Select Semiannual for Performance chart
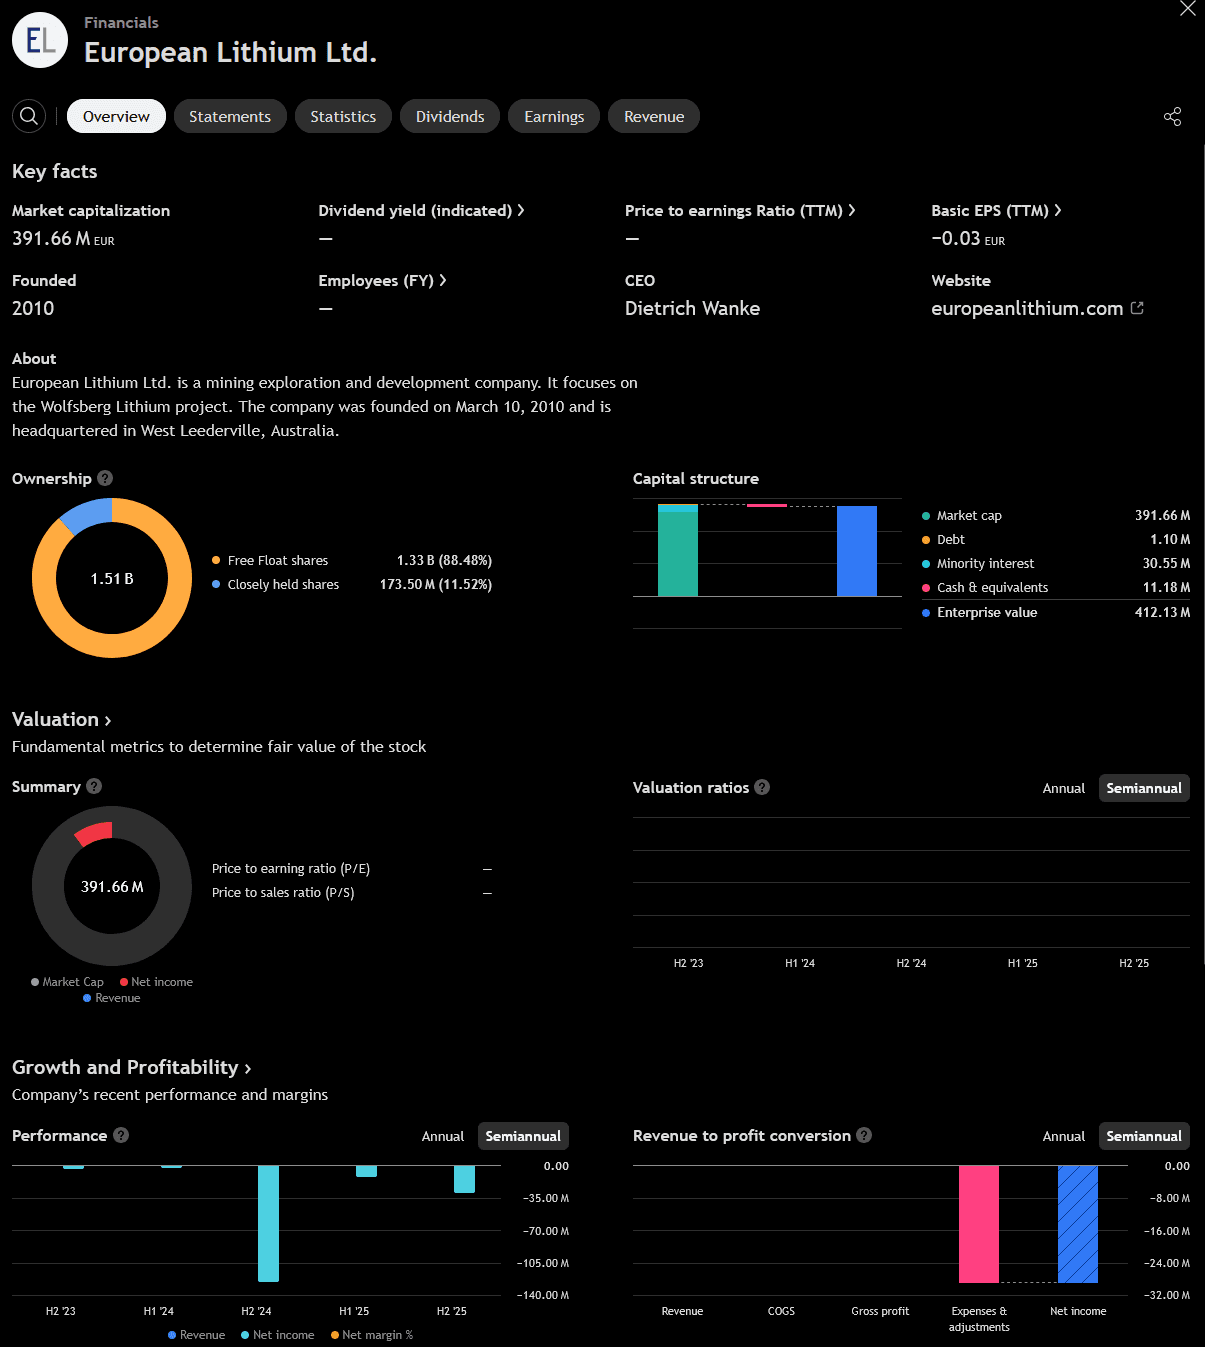 click(x=523, y=1136)
